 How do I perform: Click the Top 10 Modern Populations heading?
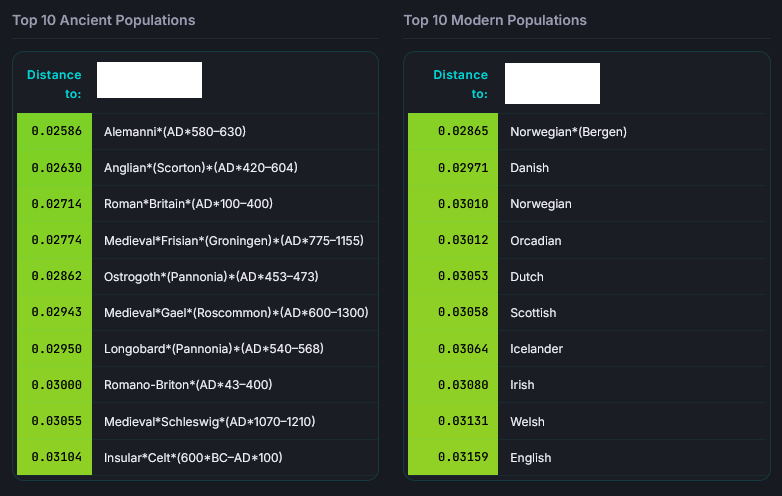tap(495, 20)
